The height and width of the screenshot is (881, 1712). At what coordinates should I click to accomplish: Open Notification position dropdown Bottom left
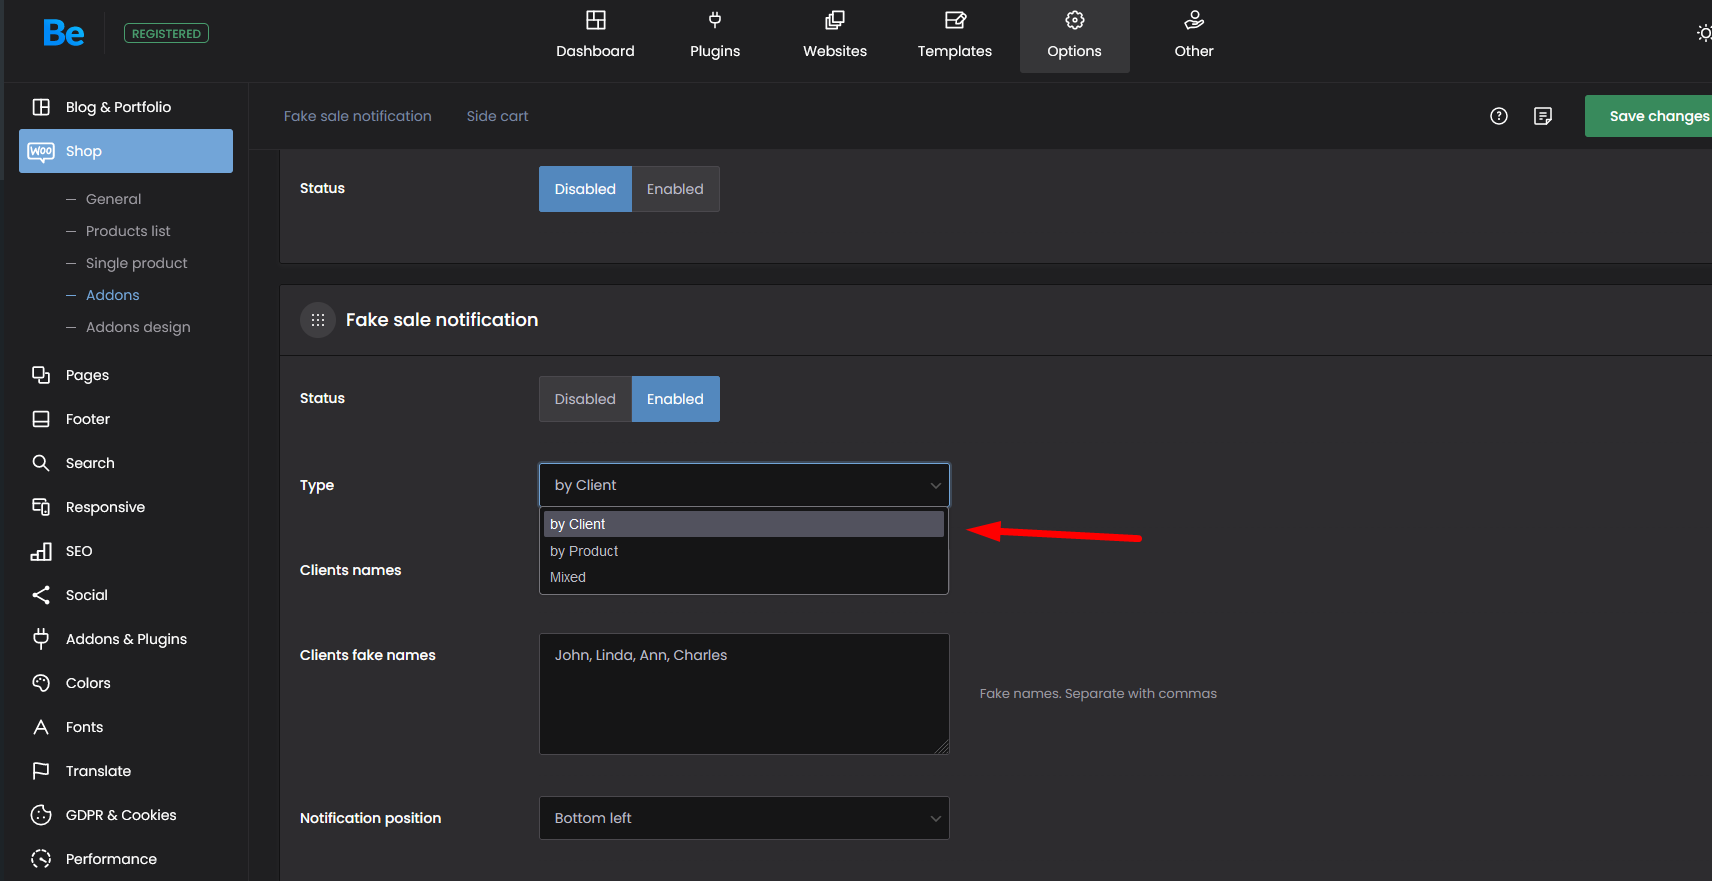click(x=744, y=818)
